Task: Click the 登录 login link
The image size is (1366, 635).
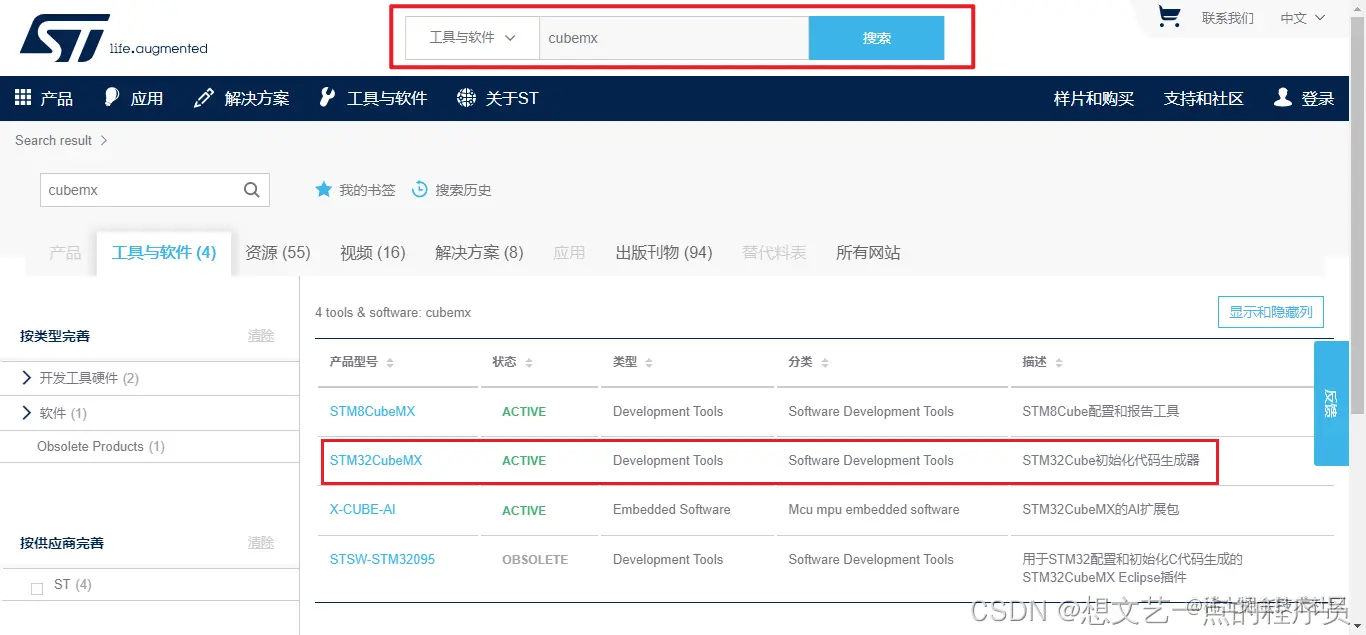Action: click(1318, 98)
